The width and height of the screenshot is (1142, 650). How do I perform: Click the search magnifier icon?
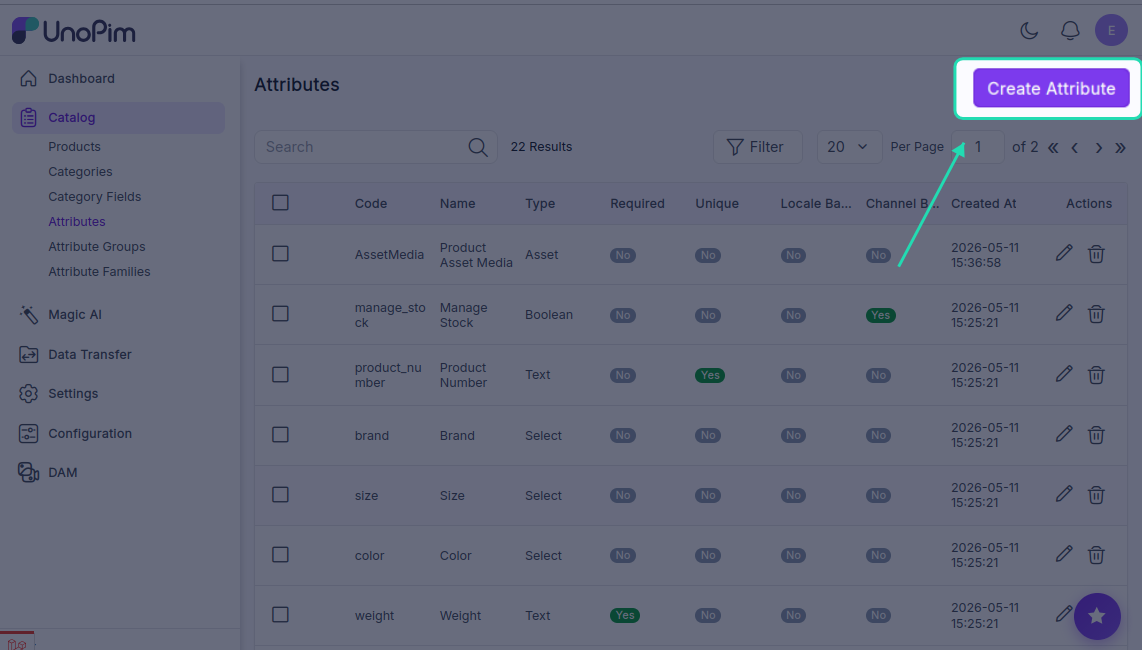point(478,147)
